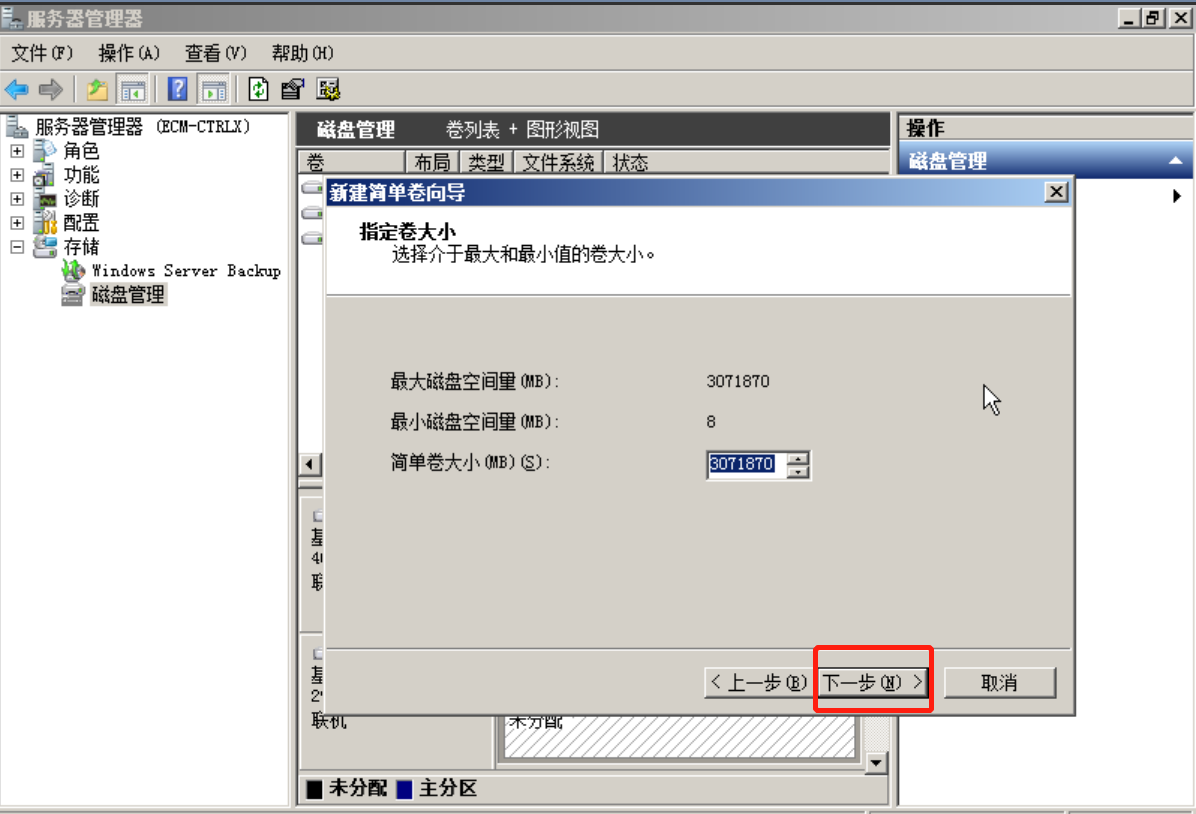Open the 文件(F) menu
The height and width of the screenshot is (814, 1196).
pos(42,53)
